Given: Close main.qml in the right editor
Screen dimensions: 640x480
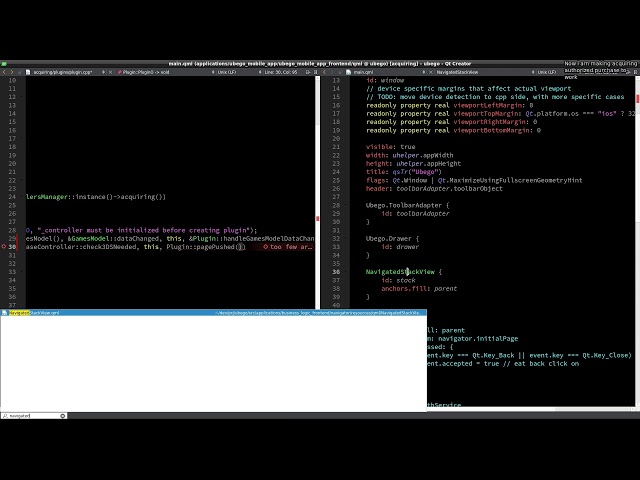Looking at the screenshot, I should click(431, 72).
